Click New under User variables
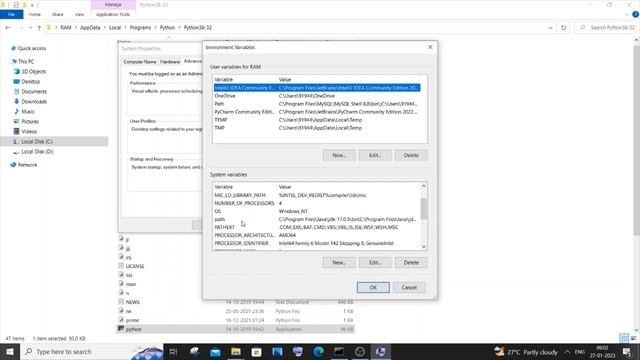The height and width of the screenshot is (360, 640). click(x=339, y=156)
